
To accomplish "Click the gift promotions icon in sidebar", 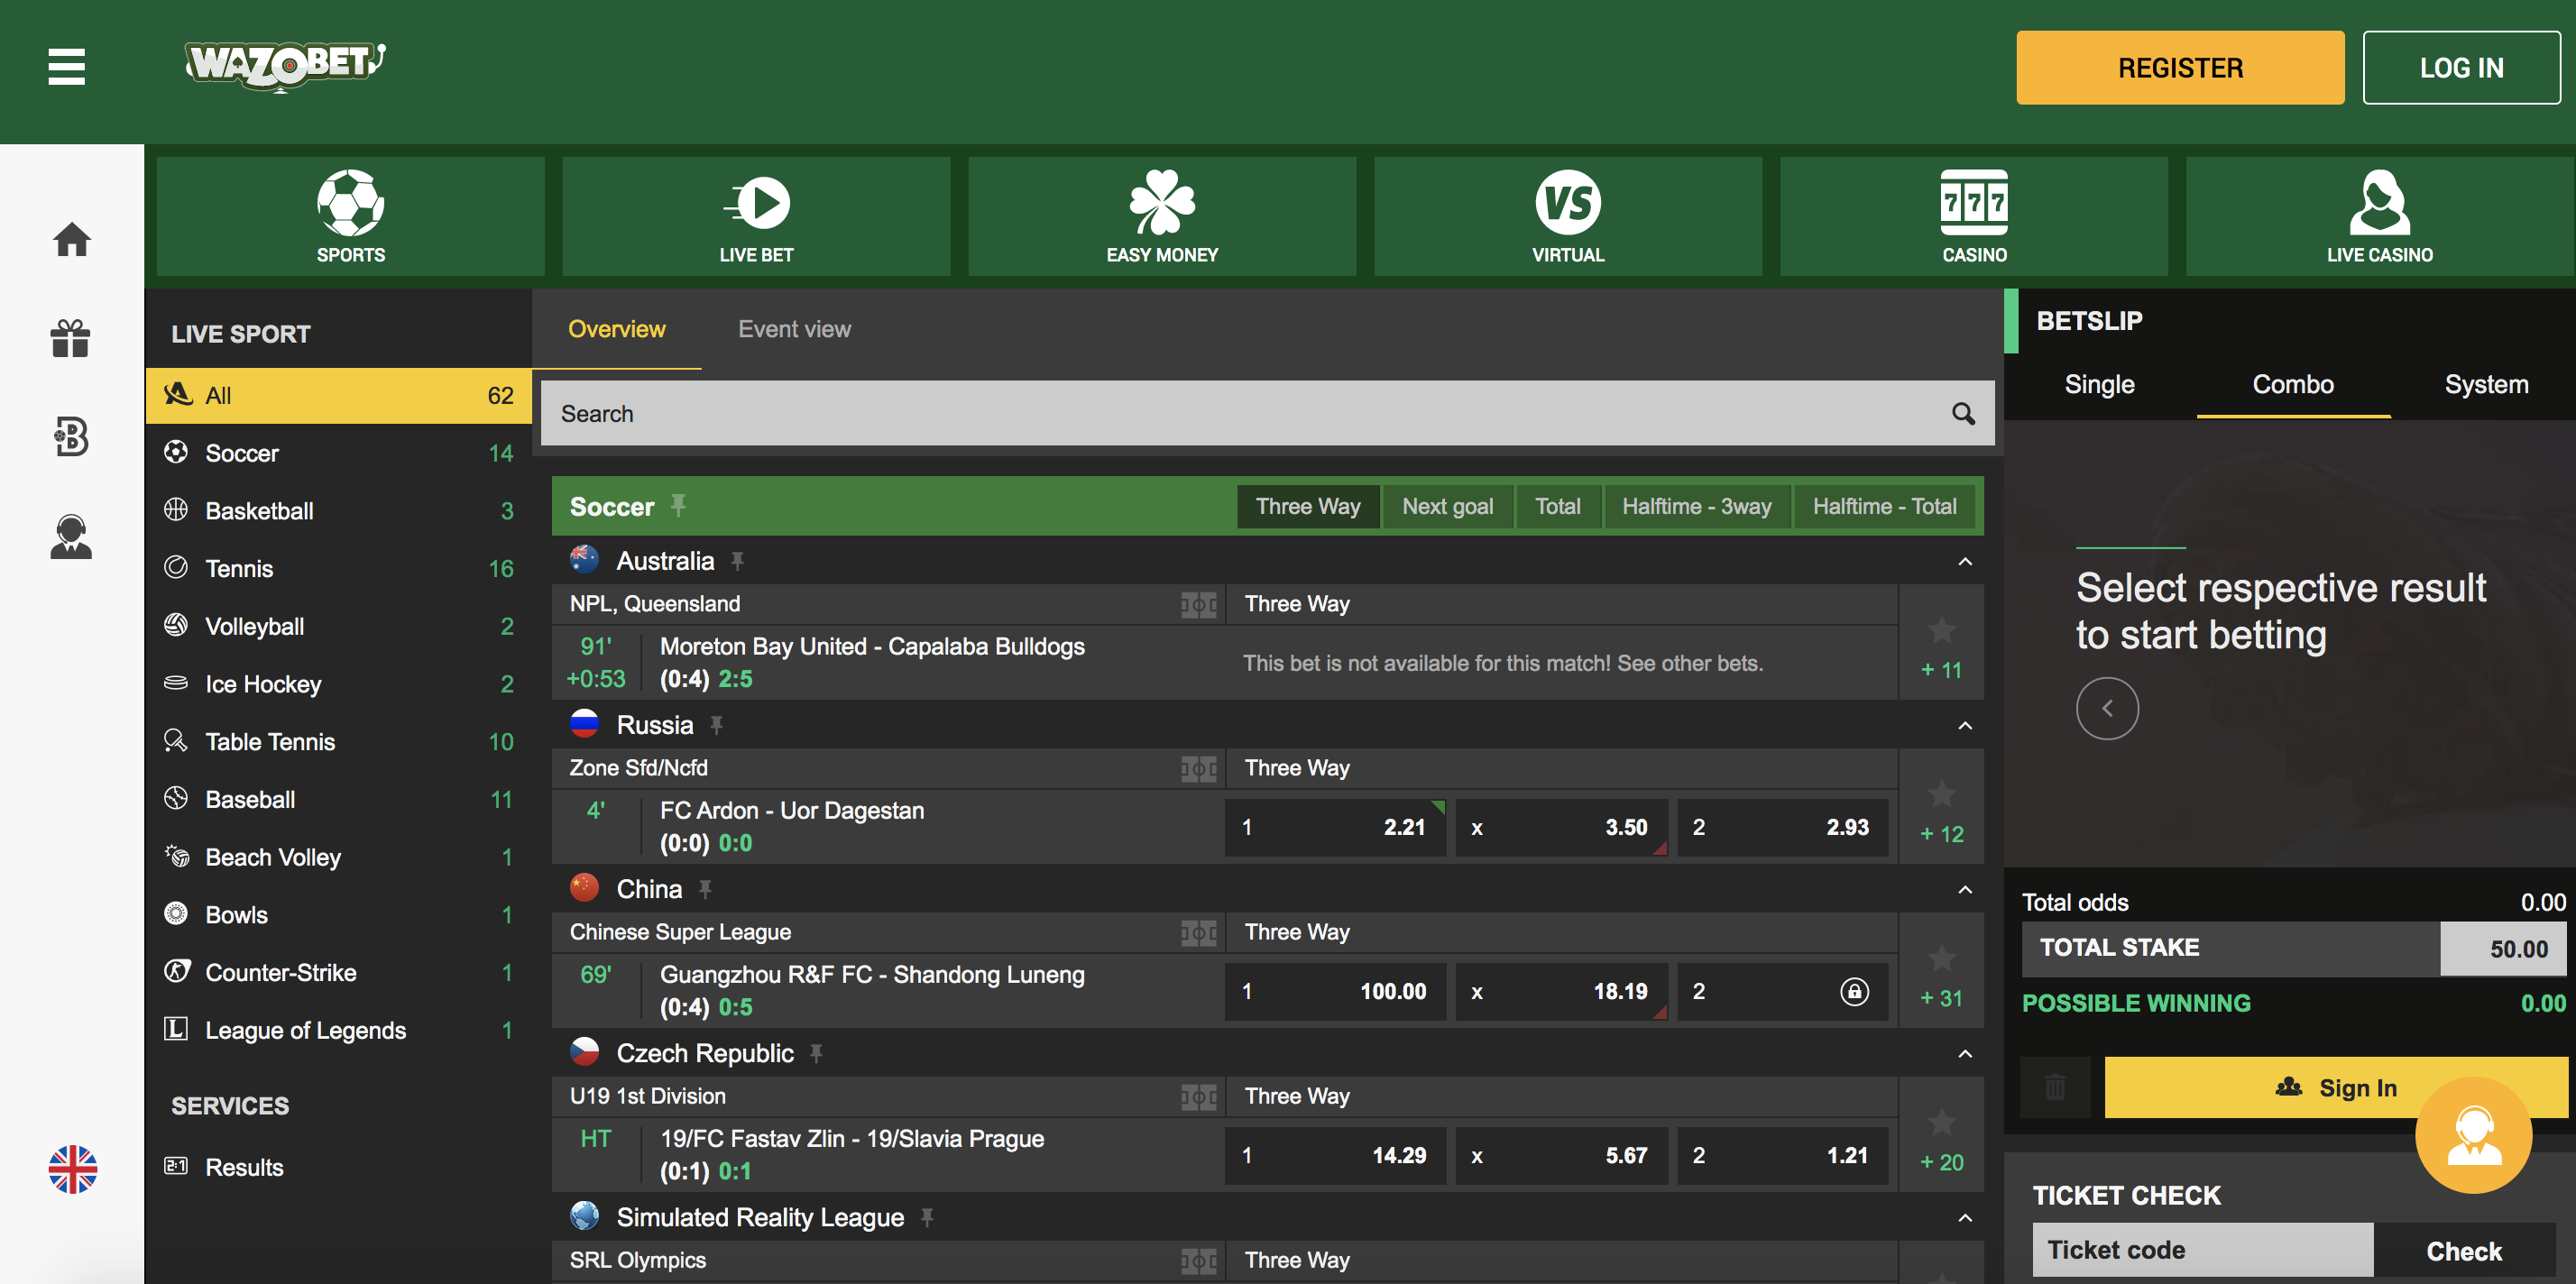I will coord(70,339).
